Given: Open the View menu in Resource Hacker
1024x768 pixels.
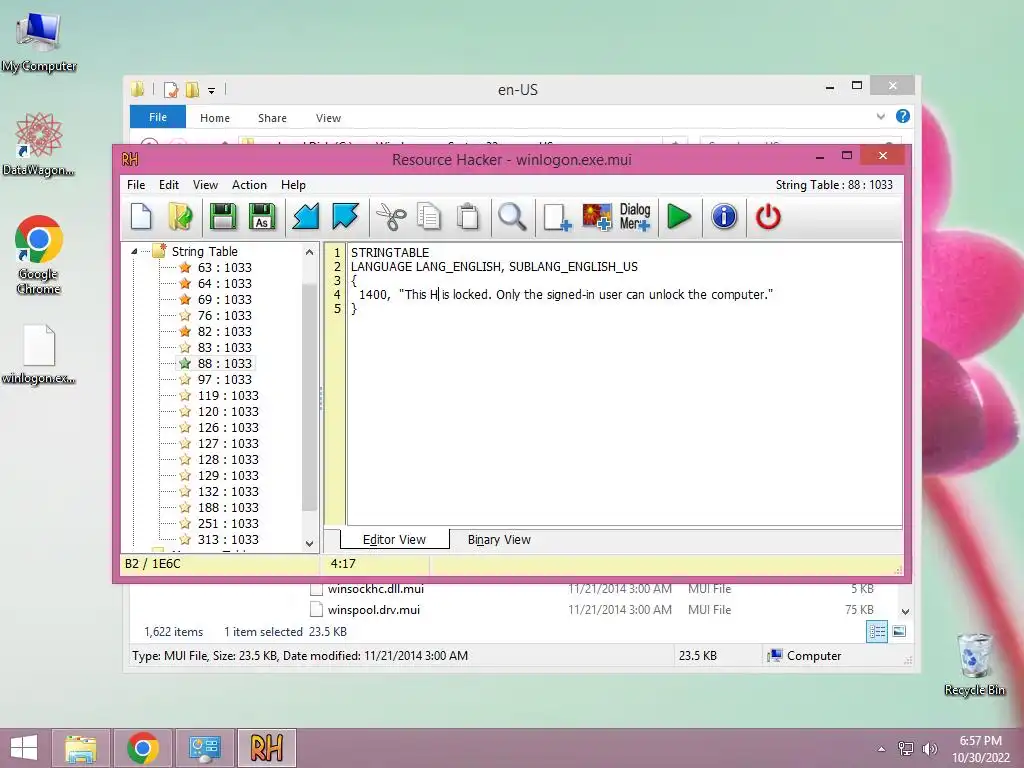Looking at the screenshot, I should (x=205, y=185).
